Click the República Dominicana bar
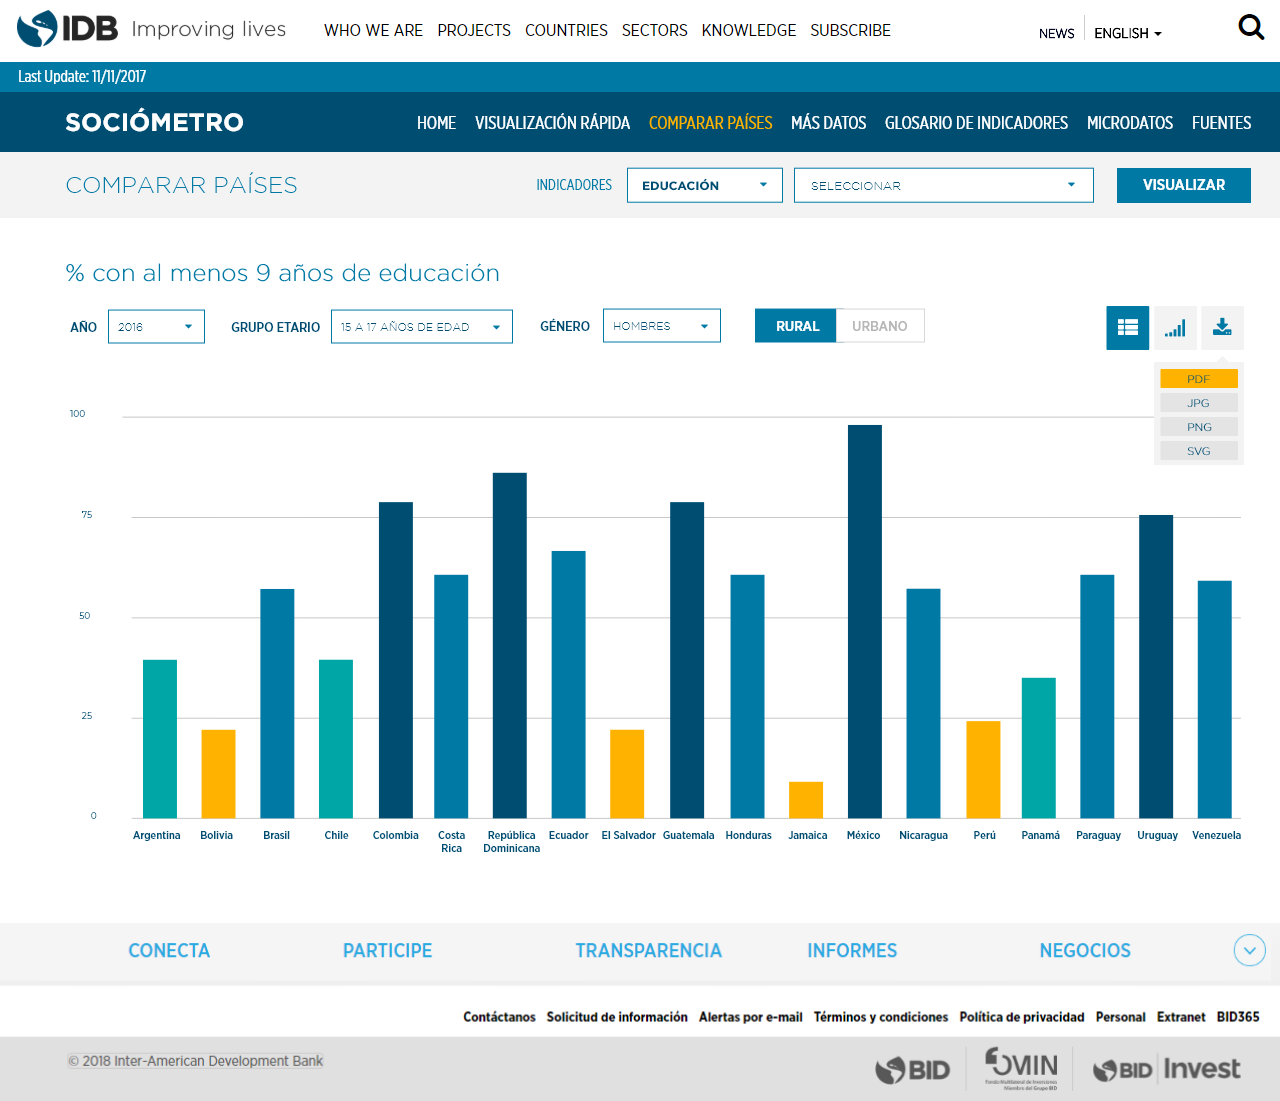The image size is (1280, 1101). tap(510, 646)
